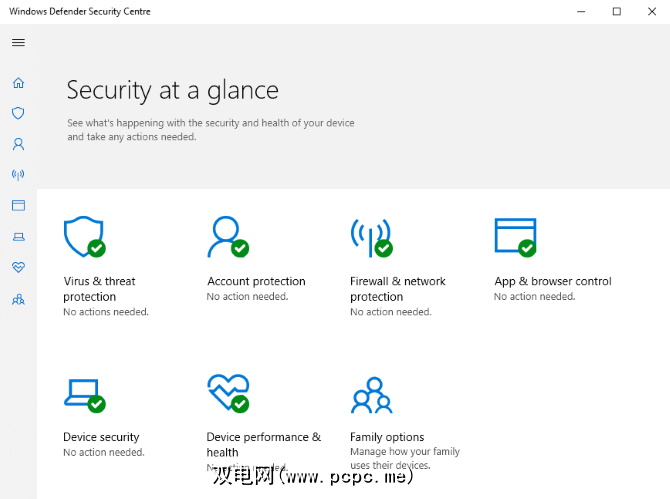This screenshot has width=670, height=499.
Task: Select the shield icon in sidebar
Action: coord(18,114)
